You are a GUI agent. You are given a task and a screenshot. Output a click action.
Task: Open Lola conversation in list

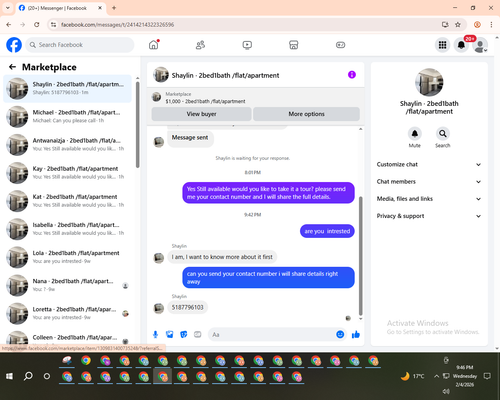(67, 257)
